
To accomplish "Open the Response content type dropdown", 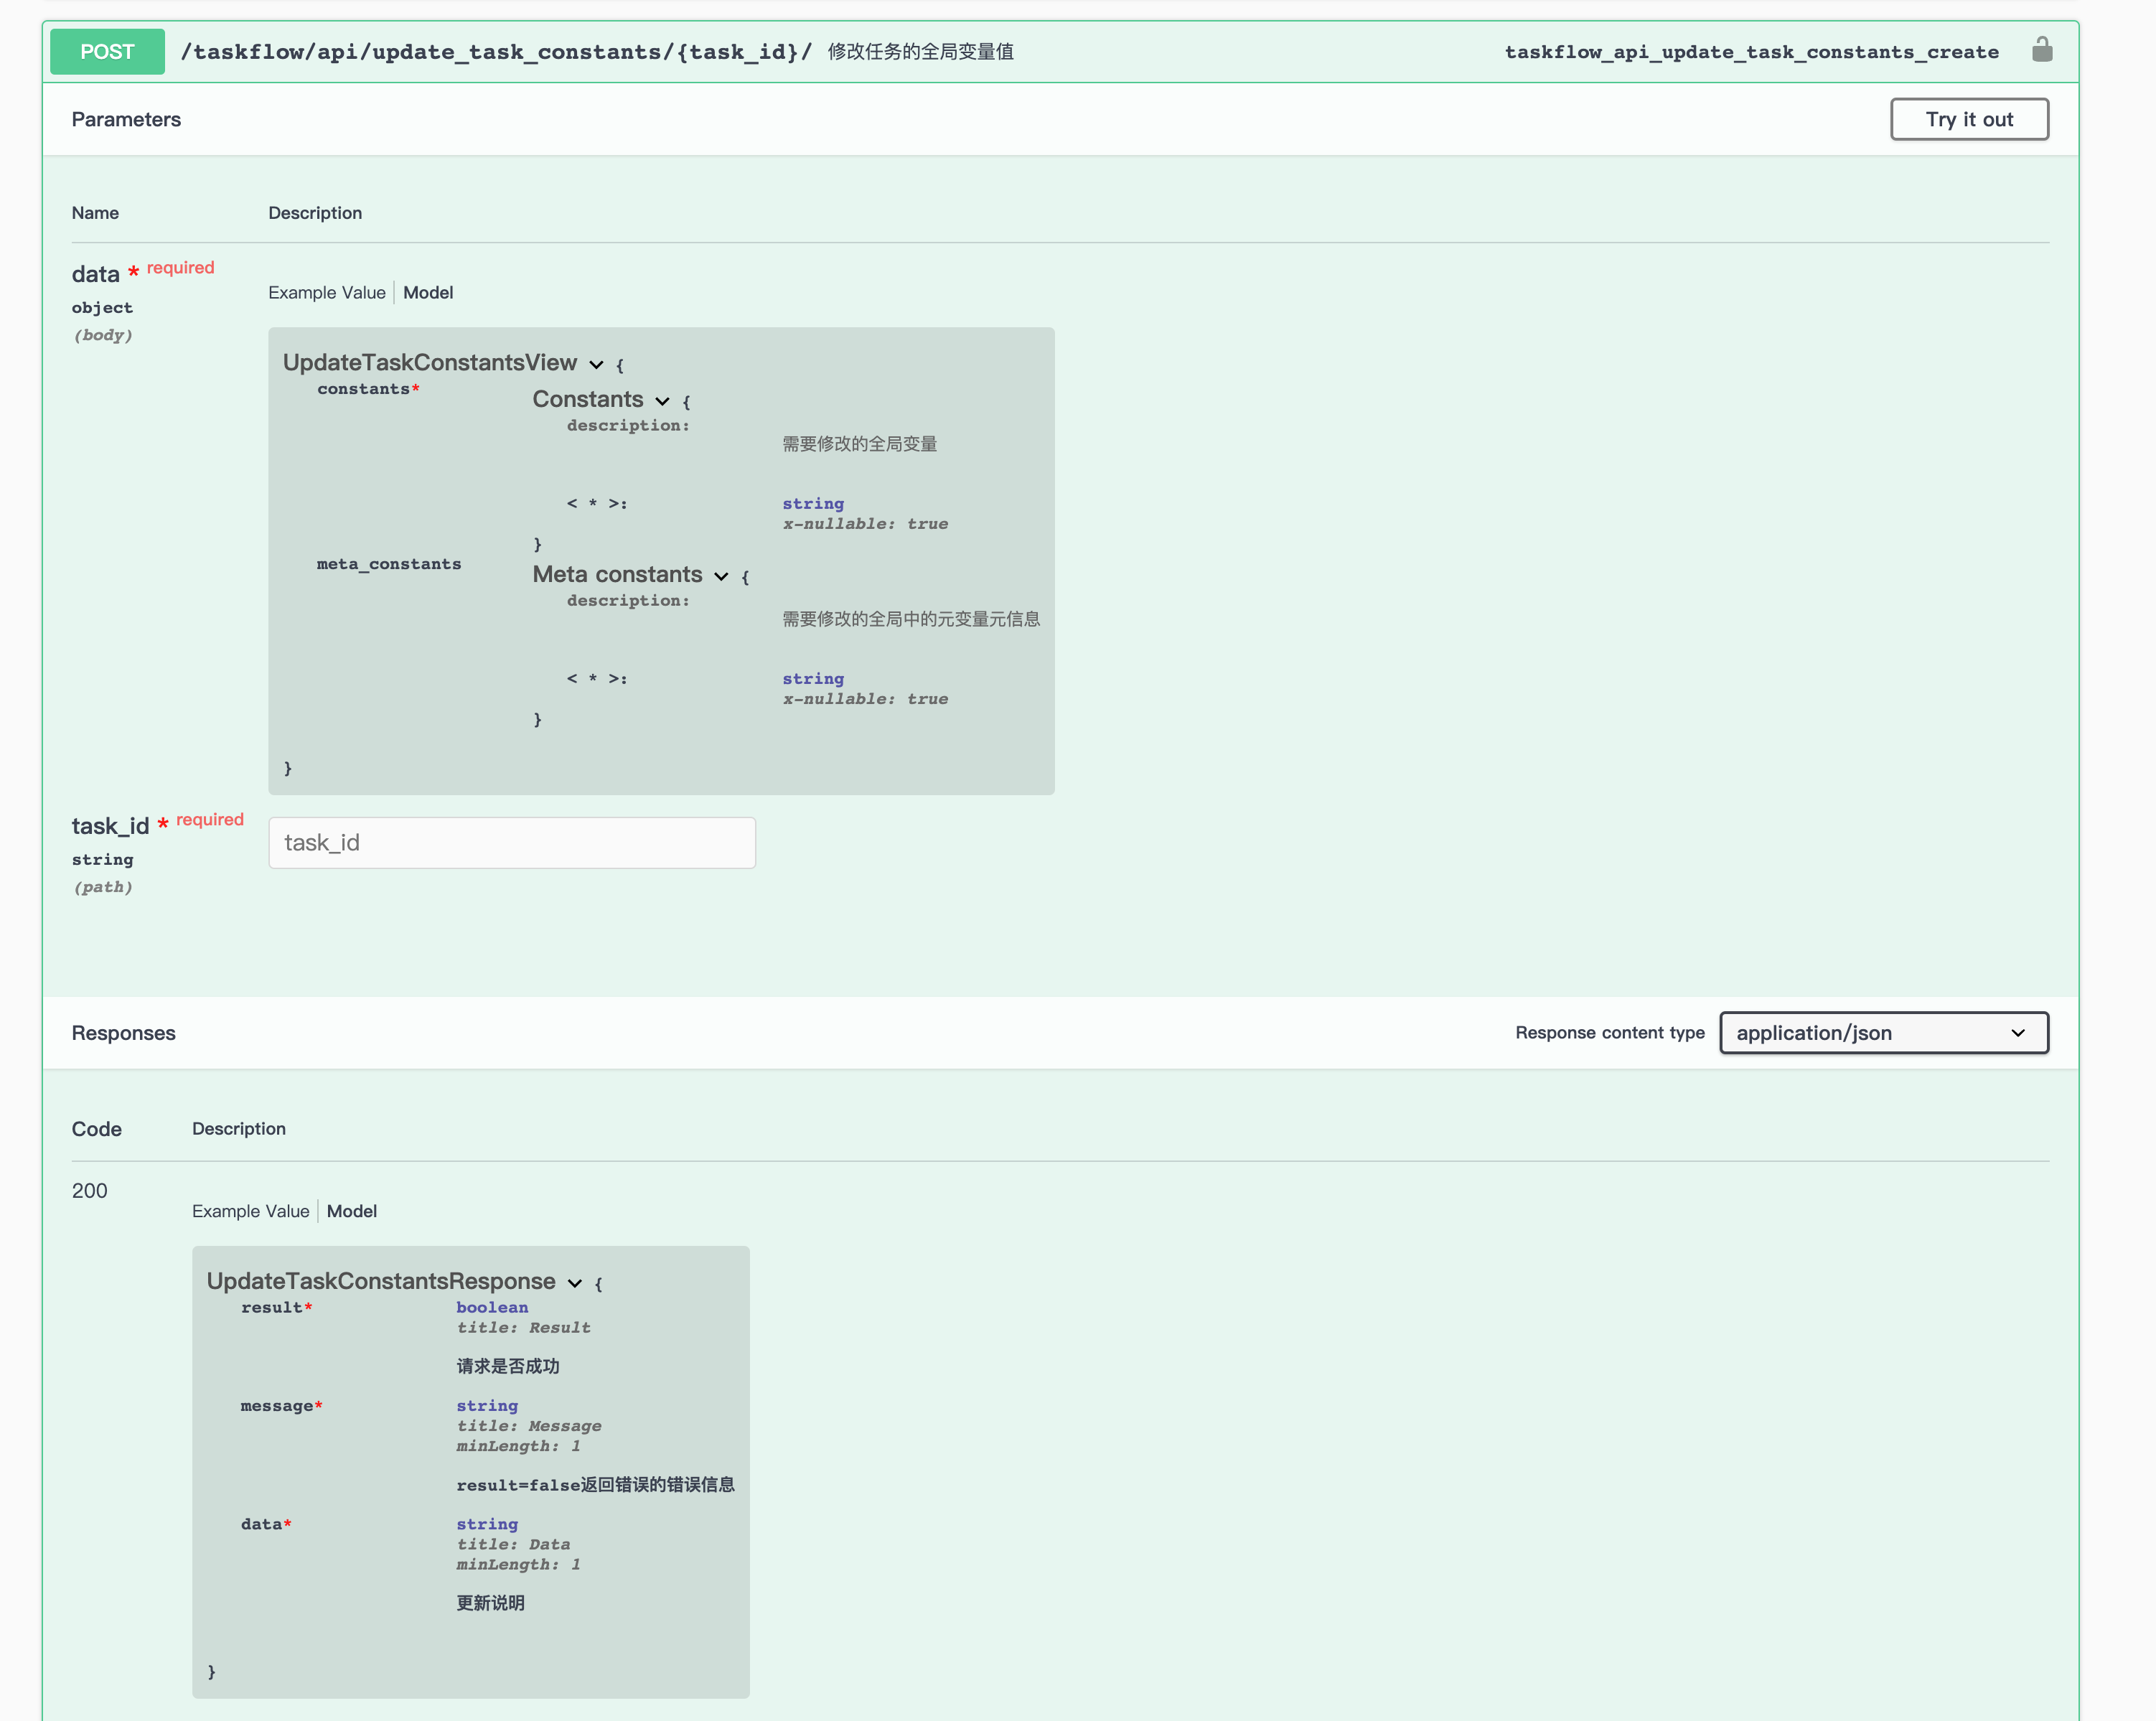I will coord(1883,1033).
